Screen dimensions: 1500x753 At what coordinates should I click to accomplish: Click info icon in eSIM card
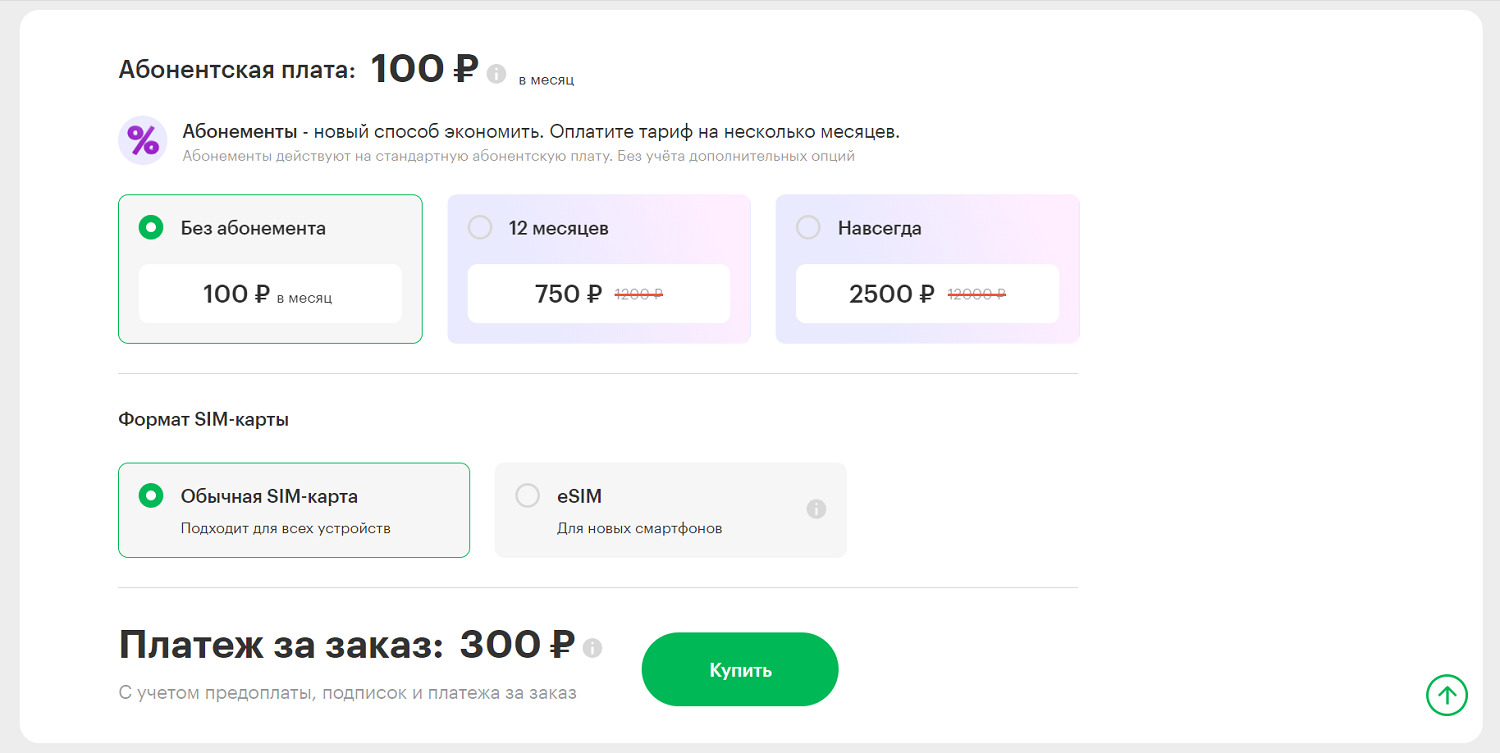click(x=816, y=509)
